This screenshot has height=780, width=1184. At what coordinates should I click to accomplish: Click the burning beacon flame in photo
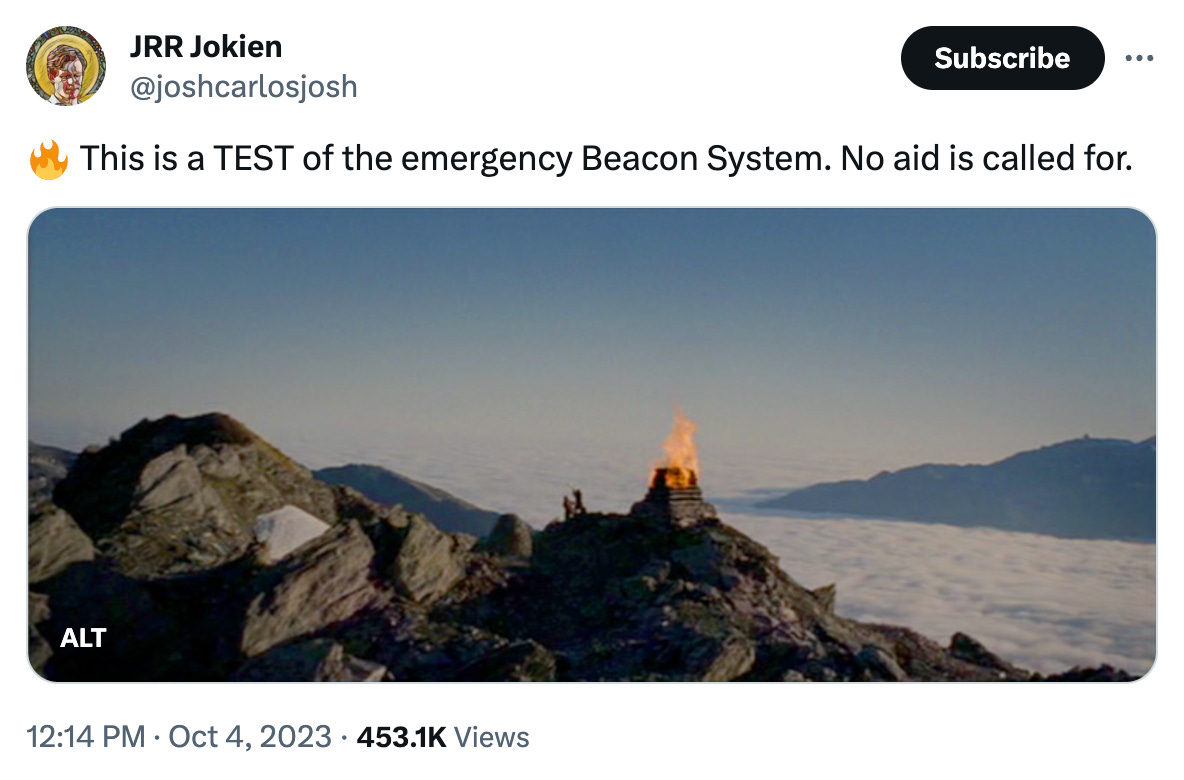(x=677, y=448)
